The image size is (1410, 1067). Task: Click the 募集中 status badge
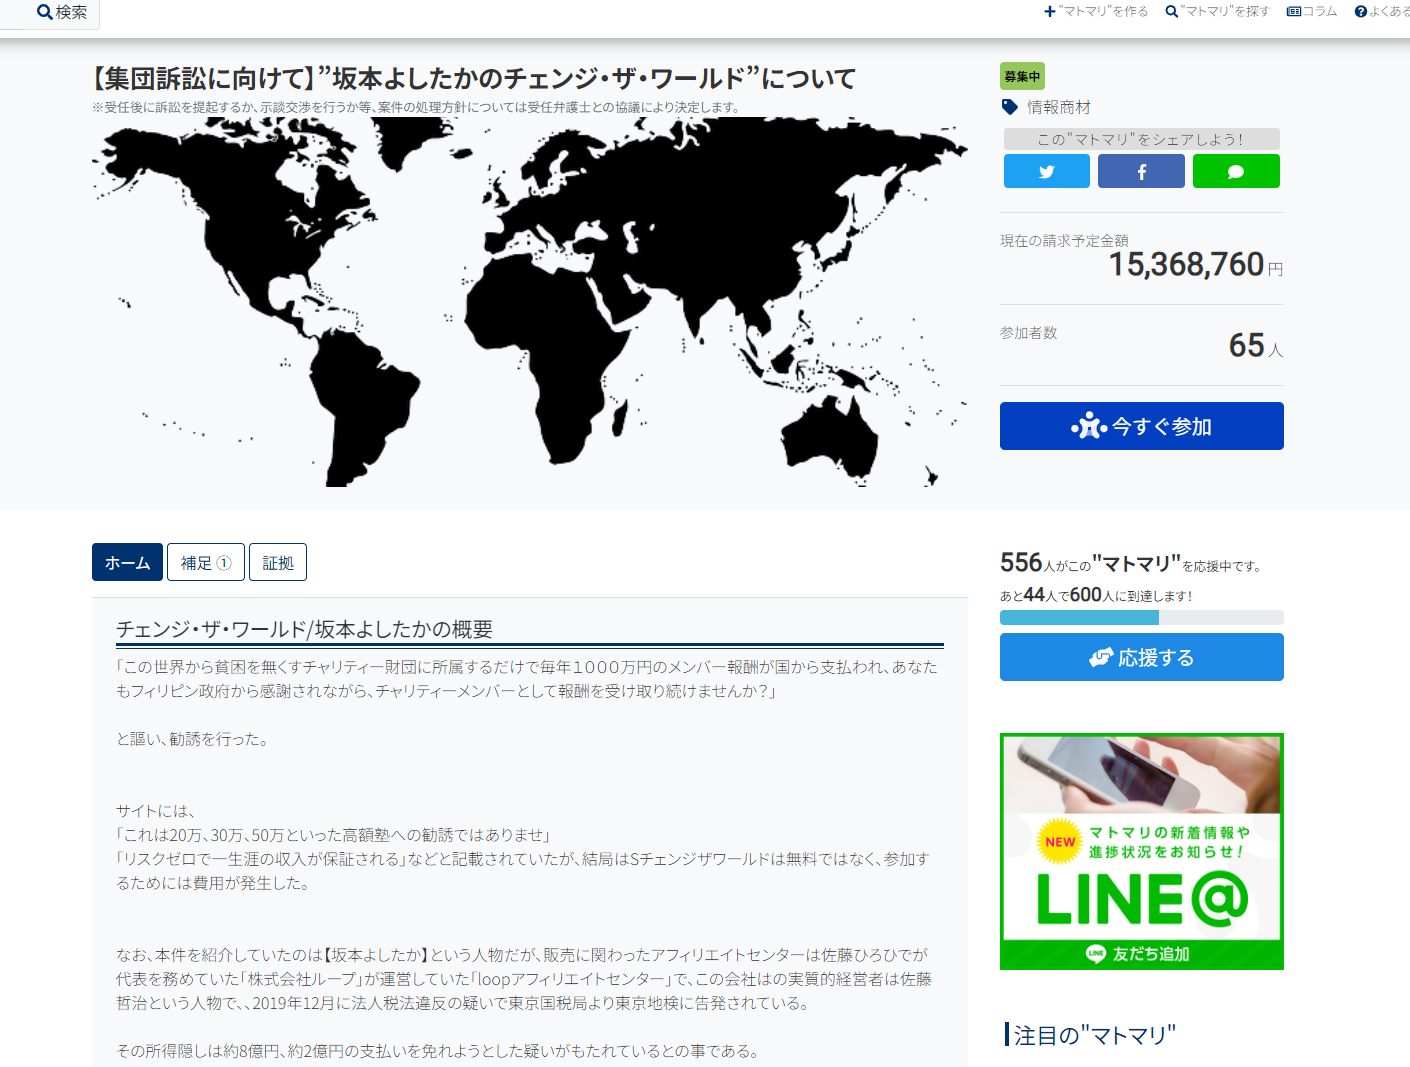coord(1022,76)
